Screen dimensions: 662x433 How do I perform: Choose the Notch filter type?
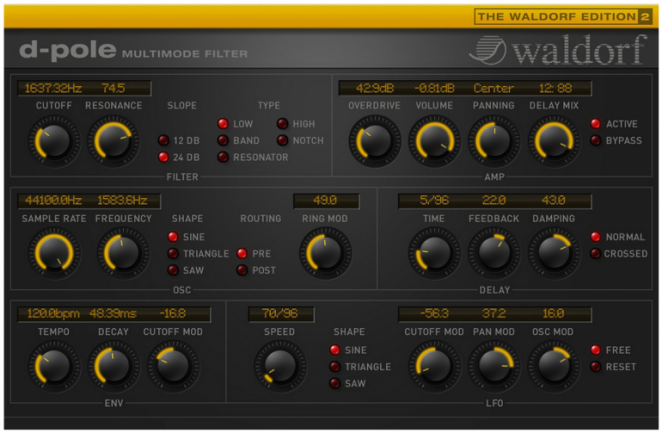[283, 141]
